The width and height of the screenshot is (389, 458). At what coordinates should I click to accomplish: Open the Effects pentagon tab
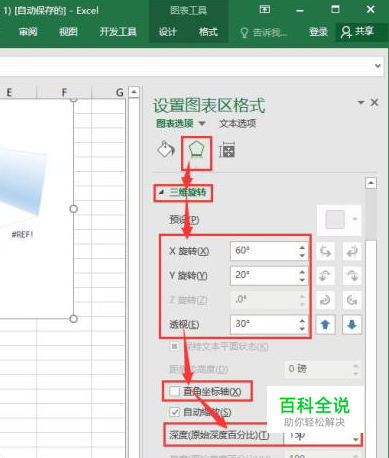coord(196,149)
